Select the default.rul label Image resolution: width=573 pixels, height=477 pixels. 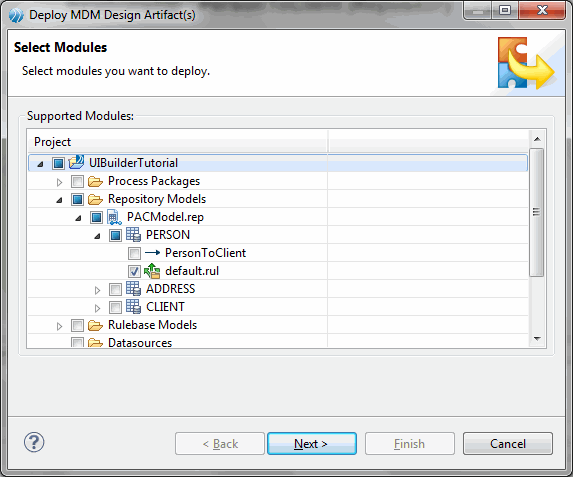(192, 271)
